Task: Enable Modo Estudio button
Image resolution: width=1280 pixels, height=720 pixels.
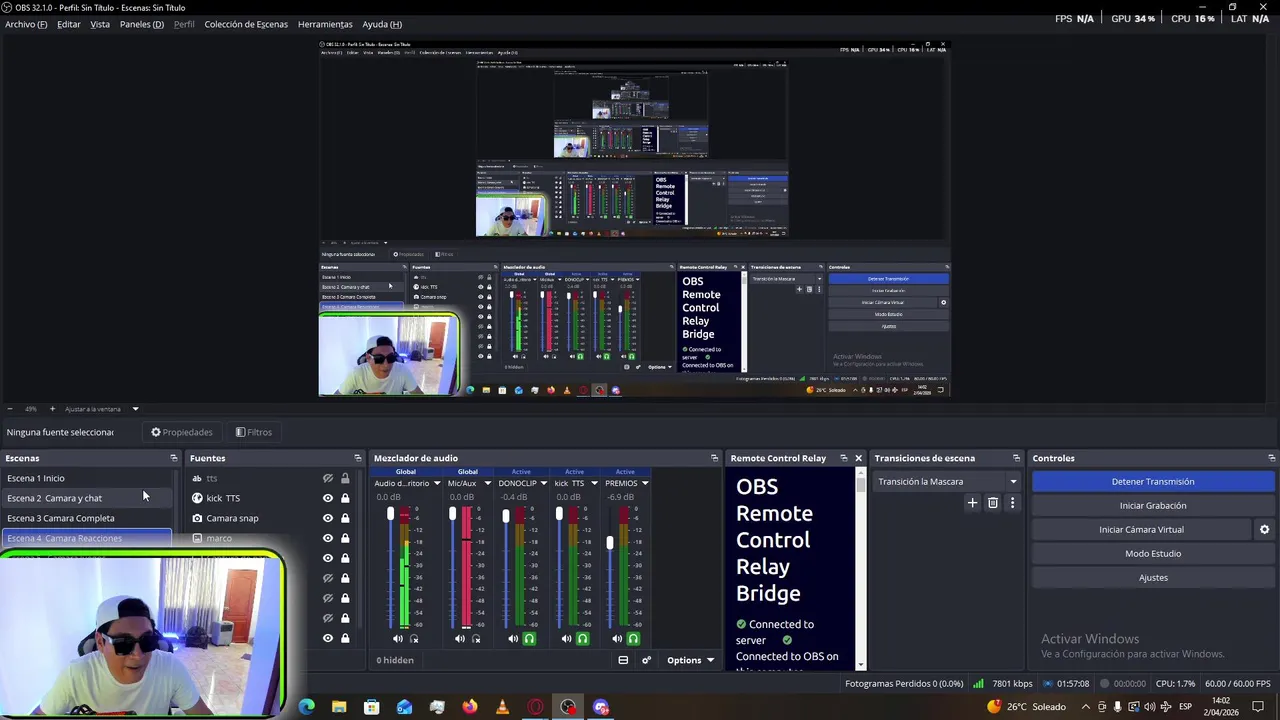Action: click(x=1153, y=554)
